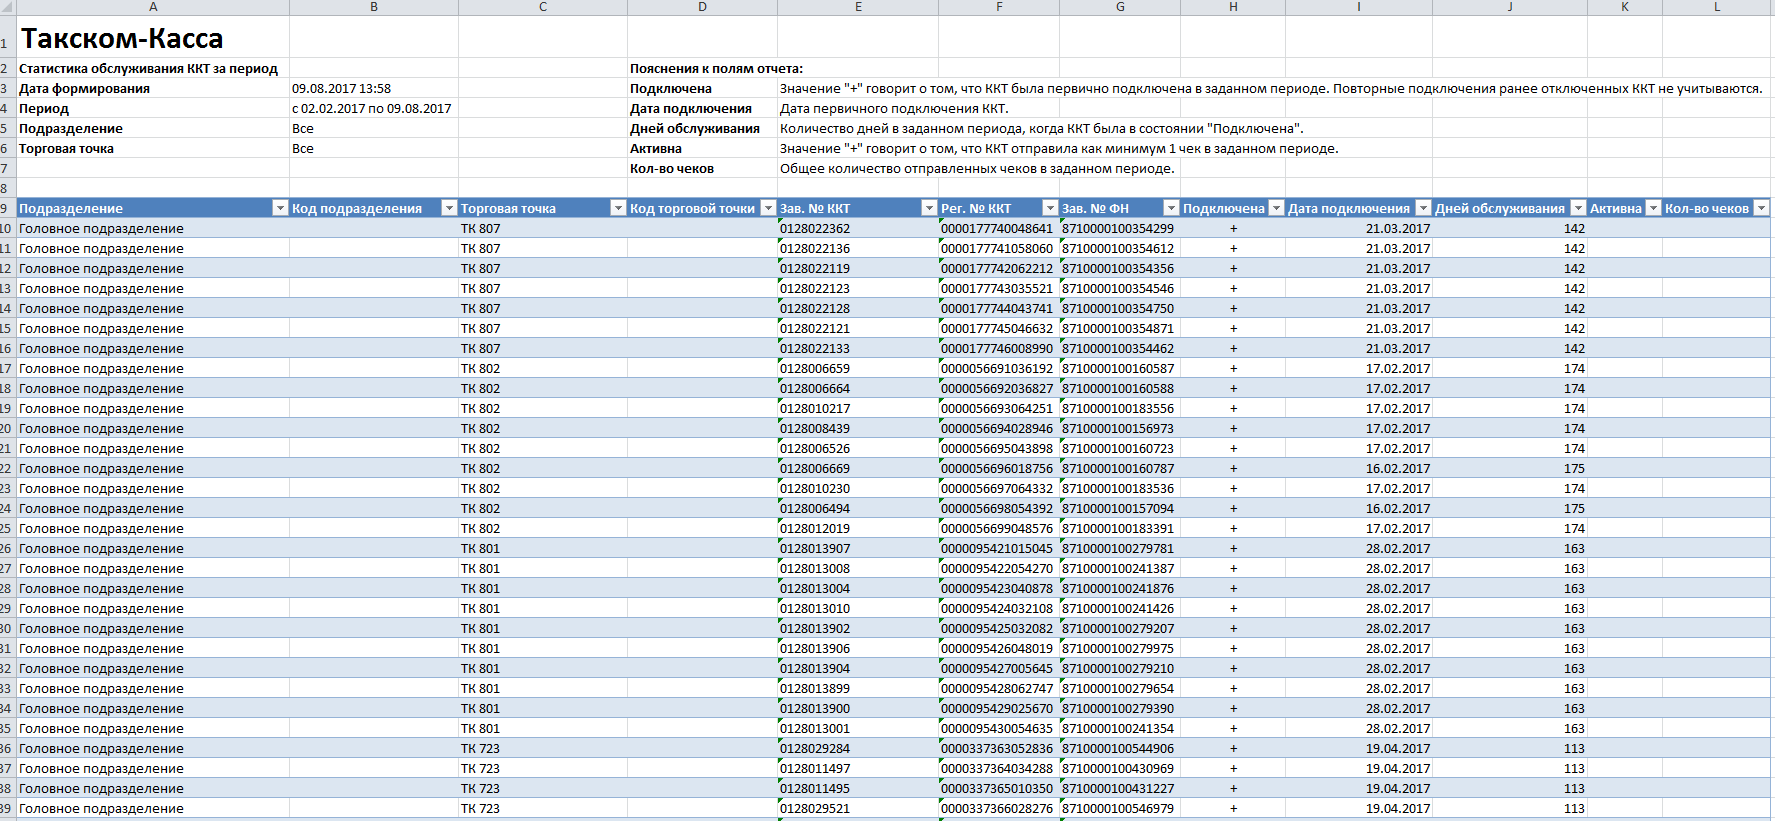Select column E by its header letter
The width and height of the screenshot is (1775, 821).
coord(858,7)
